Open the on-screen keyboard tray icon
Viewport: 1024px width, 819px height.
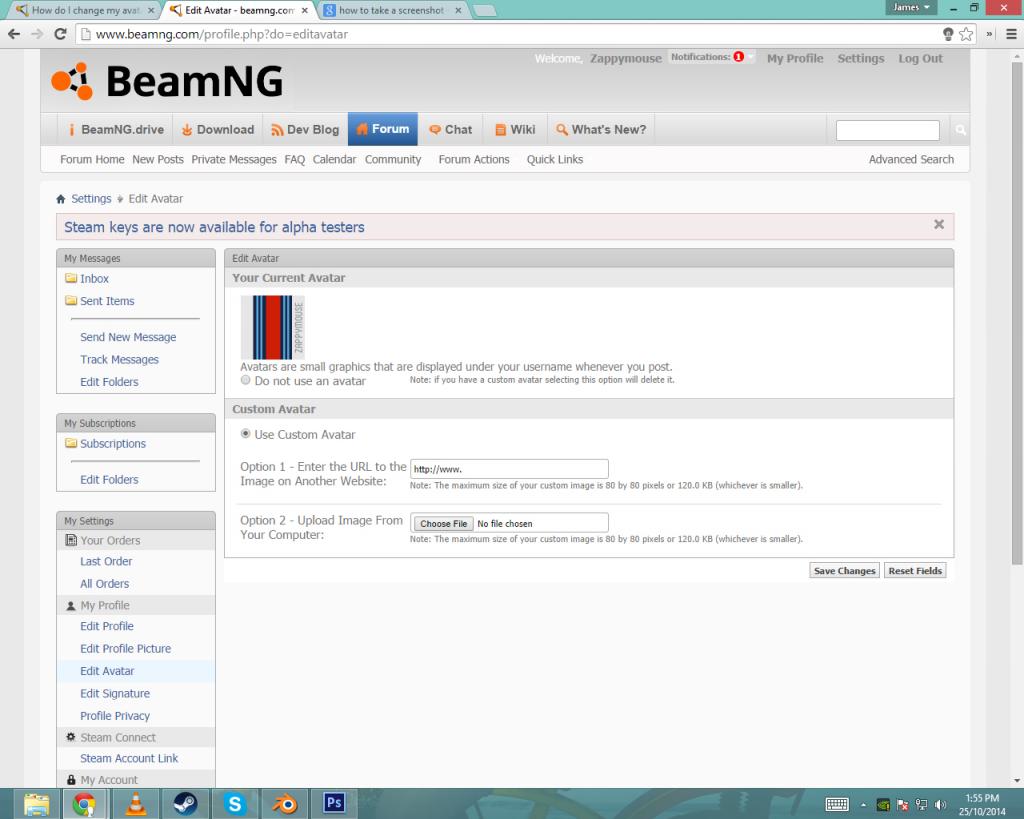click(837, 805)
